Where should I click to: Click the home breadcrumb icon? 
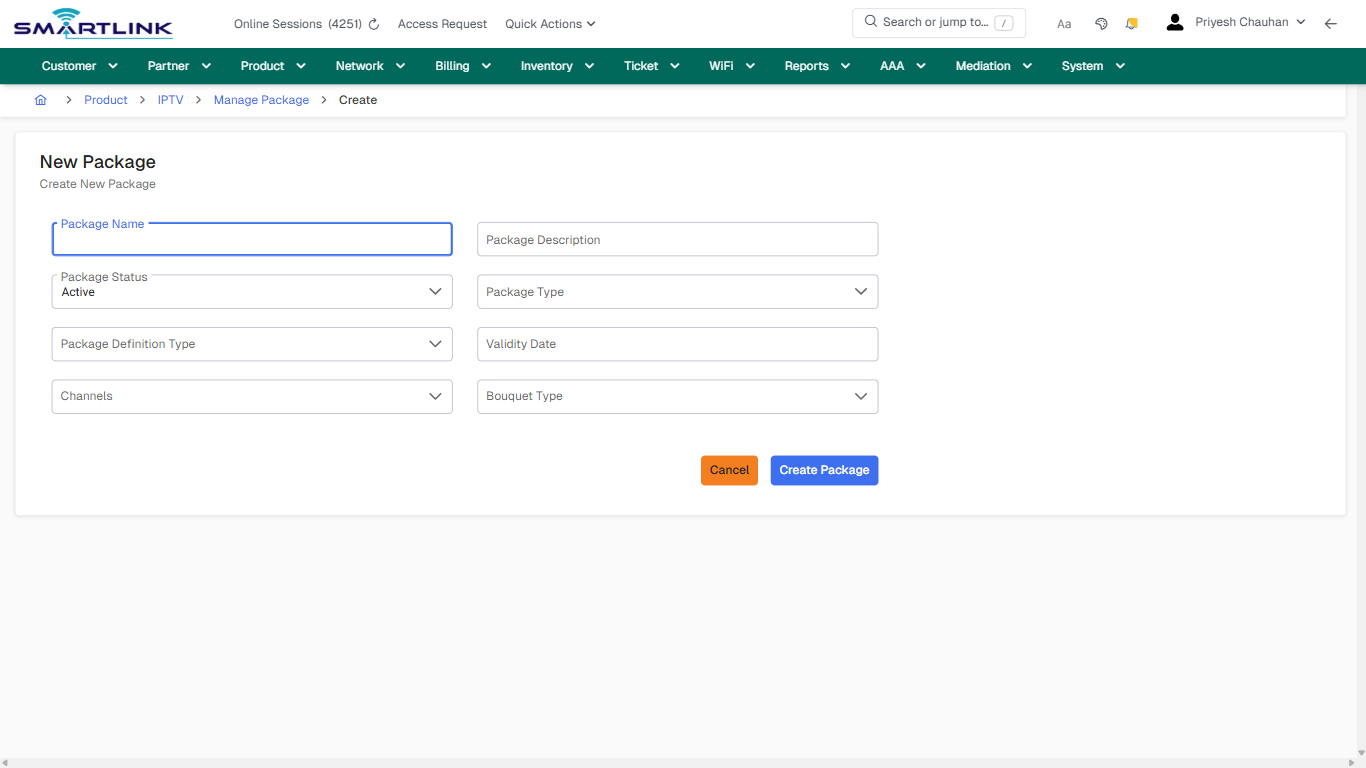[40, 99]
